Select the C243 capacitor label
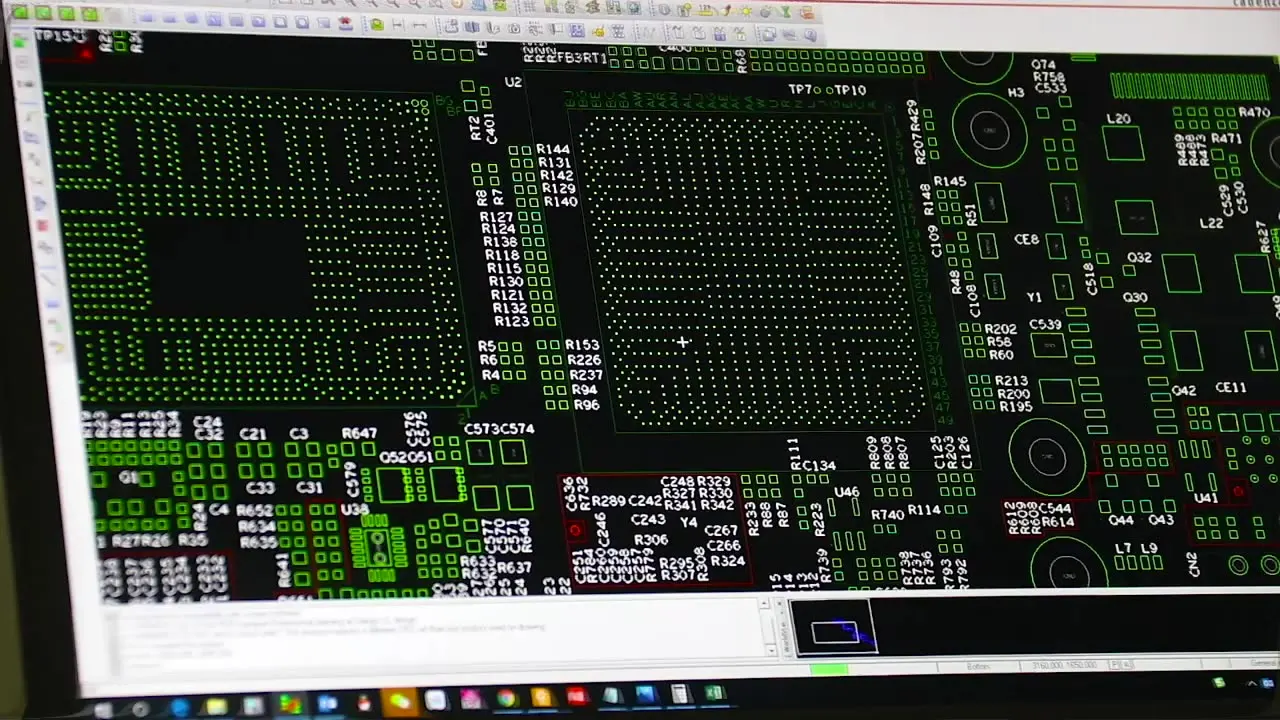 (x=648, y=520)
